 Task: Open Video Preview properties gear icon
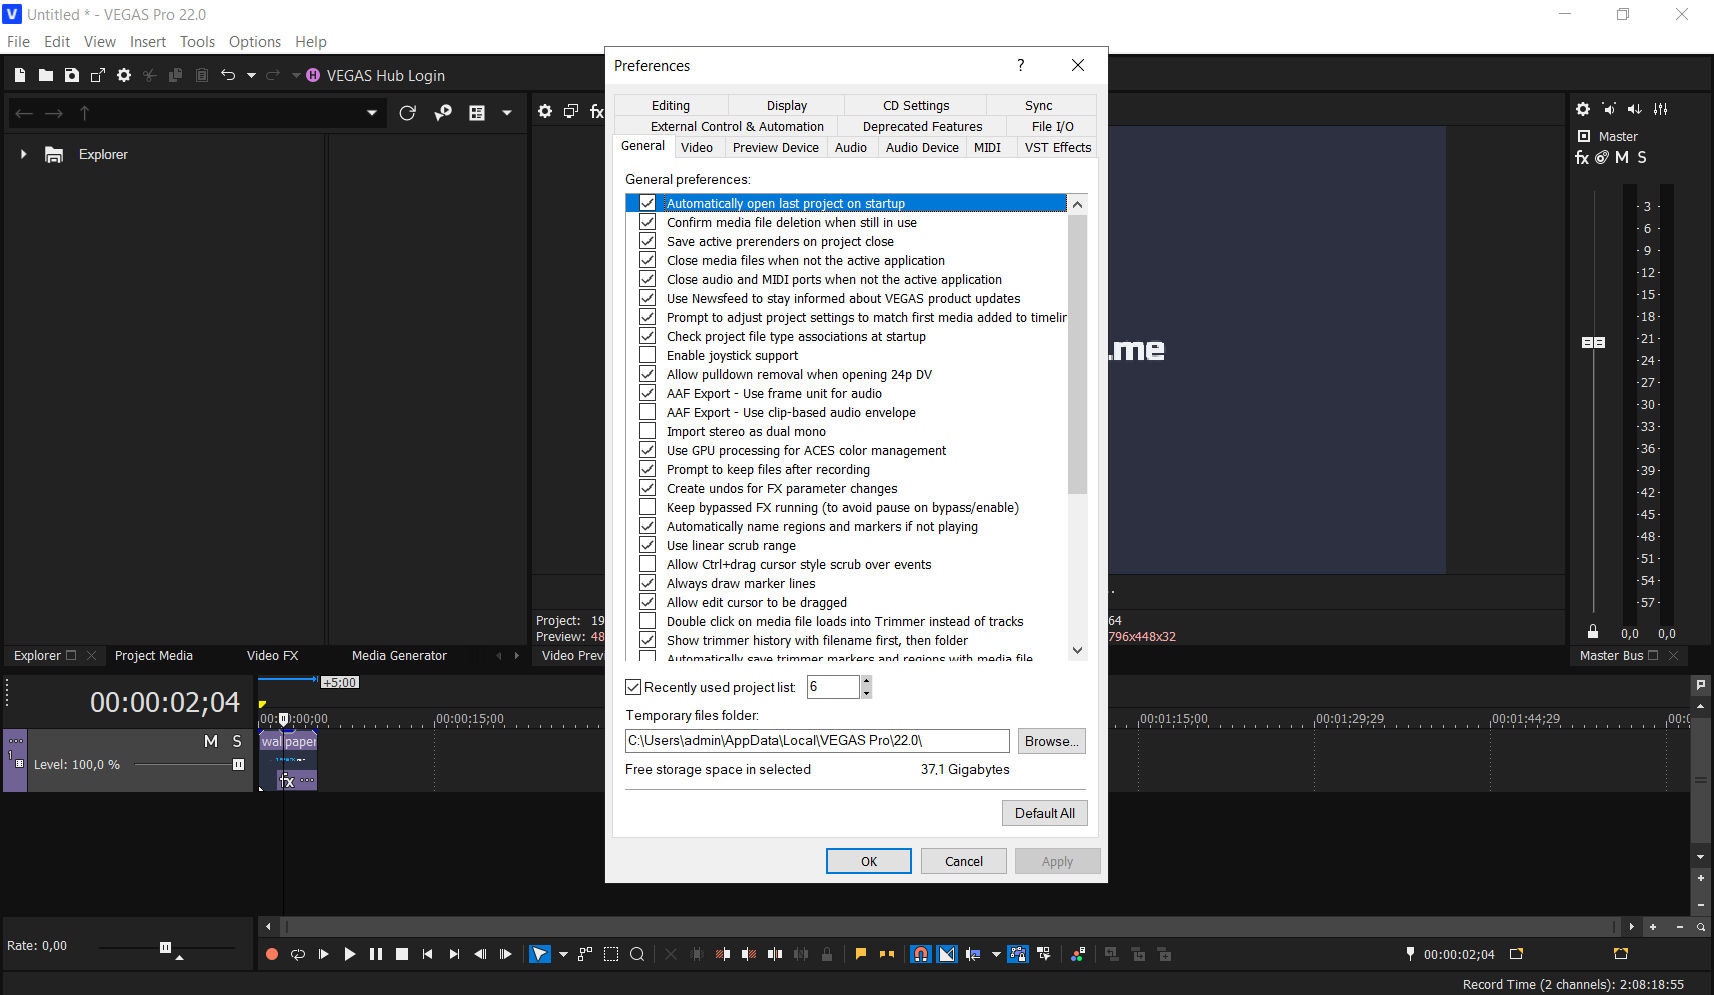545,111
